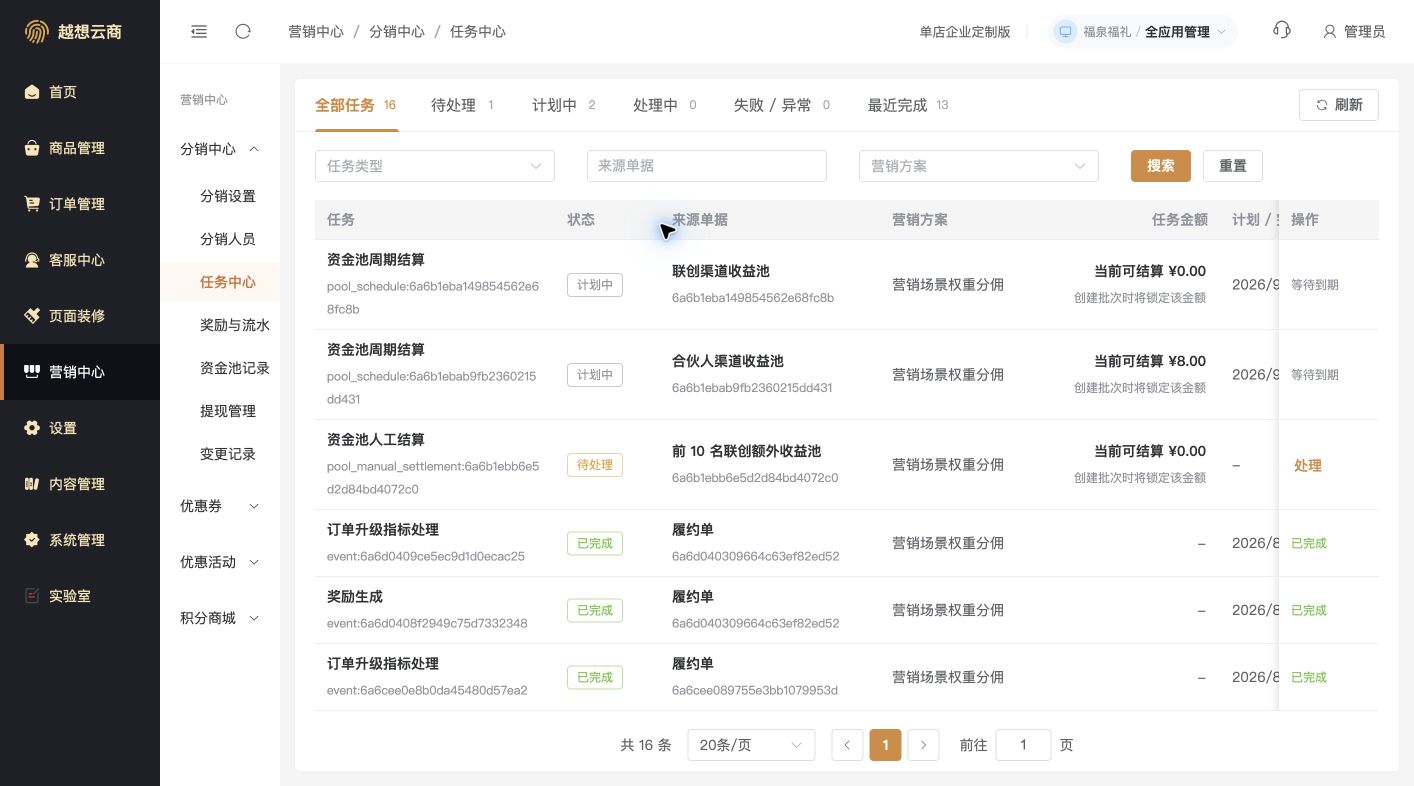Click the monitor icon beside 福泉福礼
The height and width of the screenshot is (786, 1414).
[1065, 32]
